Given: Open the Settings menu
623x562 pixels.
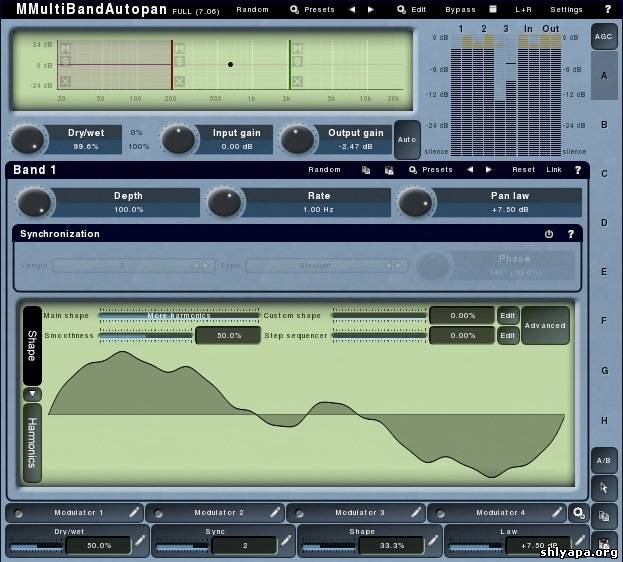Looking at the screenshot, I should [566, 9].
